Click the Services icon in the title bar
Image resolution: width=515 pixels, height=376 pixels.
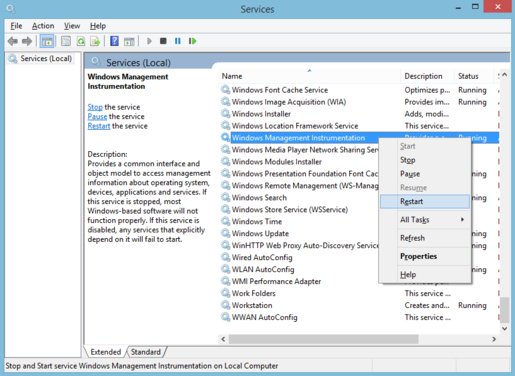coord(10,8)
